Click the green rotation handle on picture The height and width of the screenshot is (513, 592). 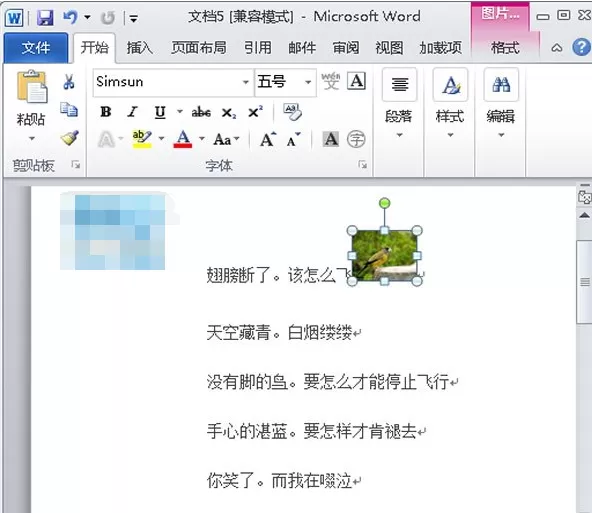coord(384,203)
